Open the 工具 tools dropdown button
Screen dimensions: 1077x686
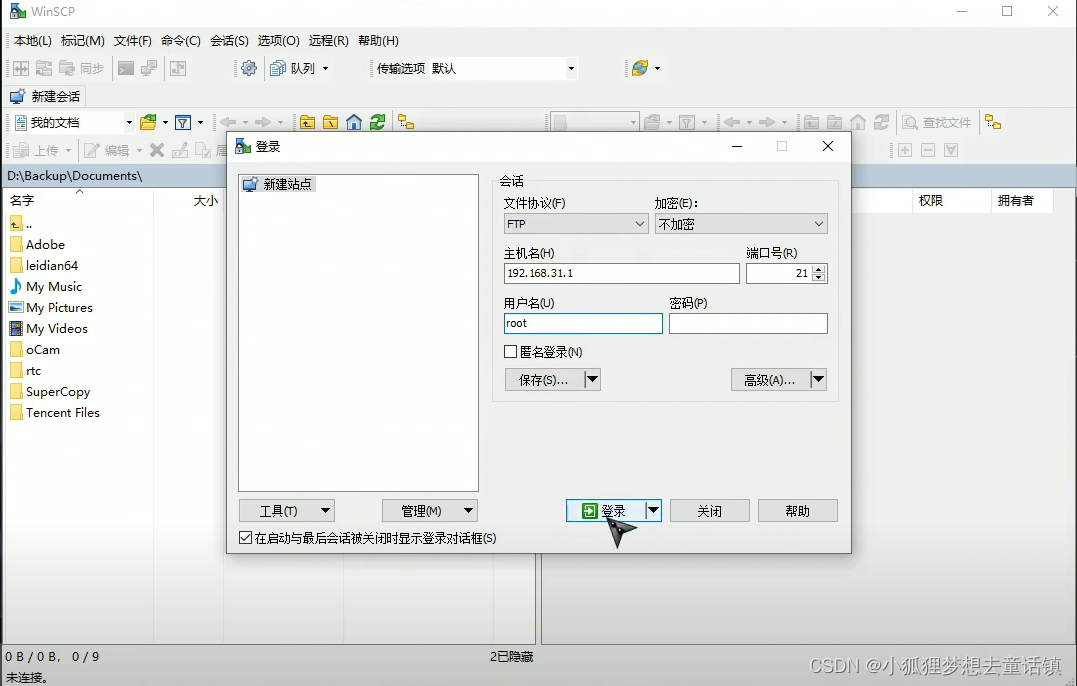pos(286,511)
